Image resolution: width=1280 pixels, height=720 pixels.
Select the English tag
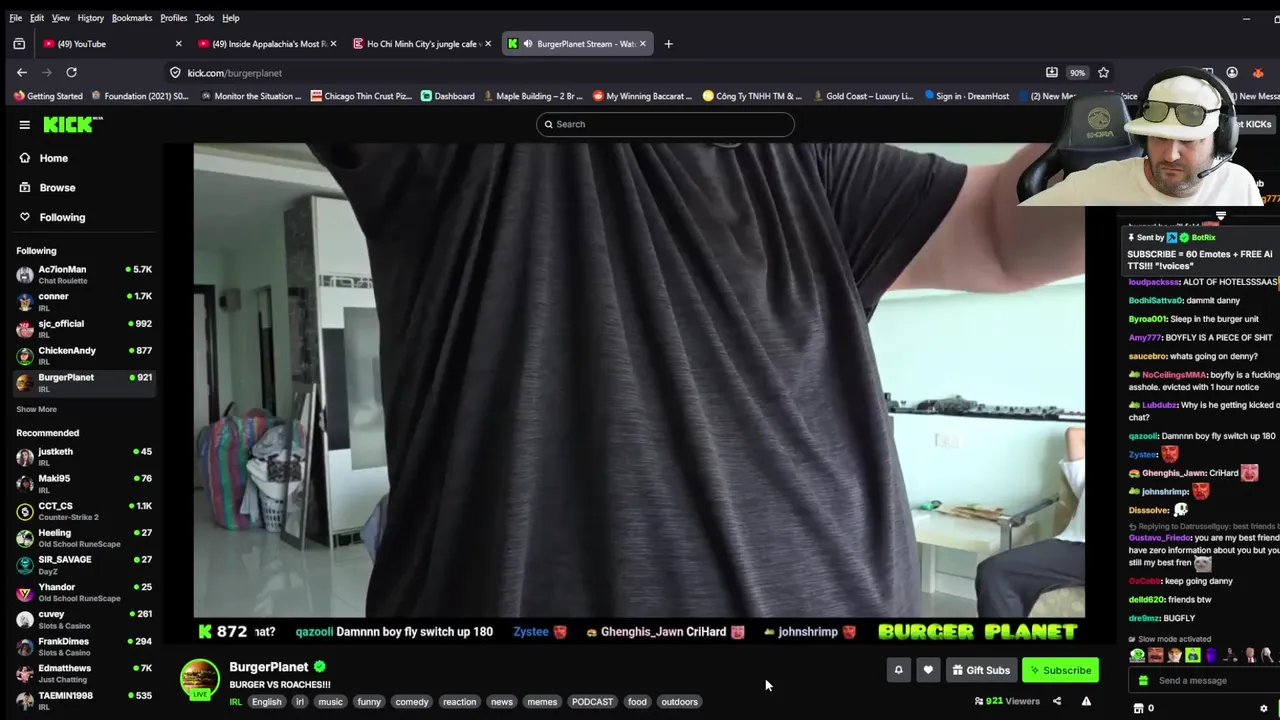266,702
